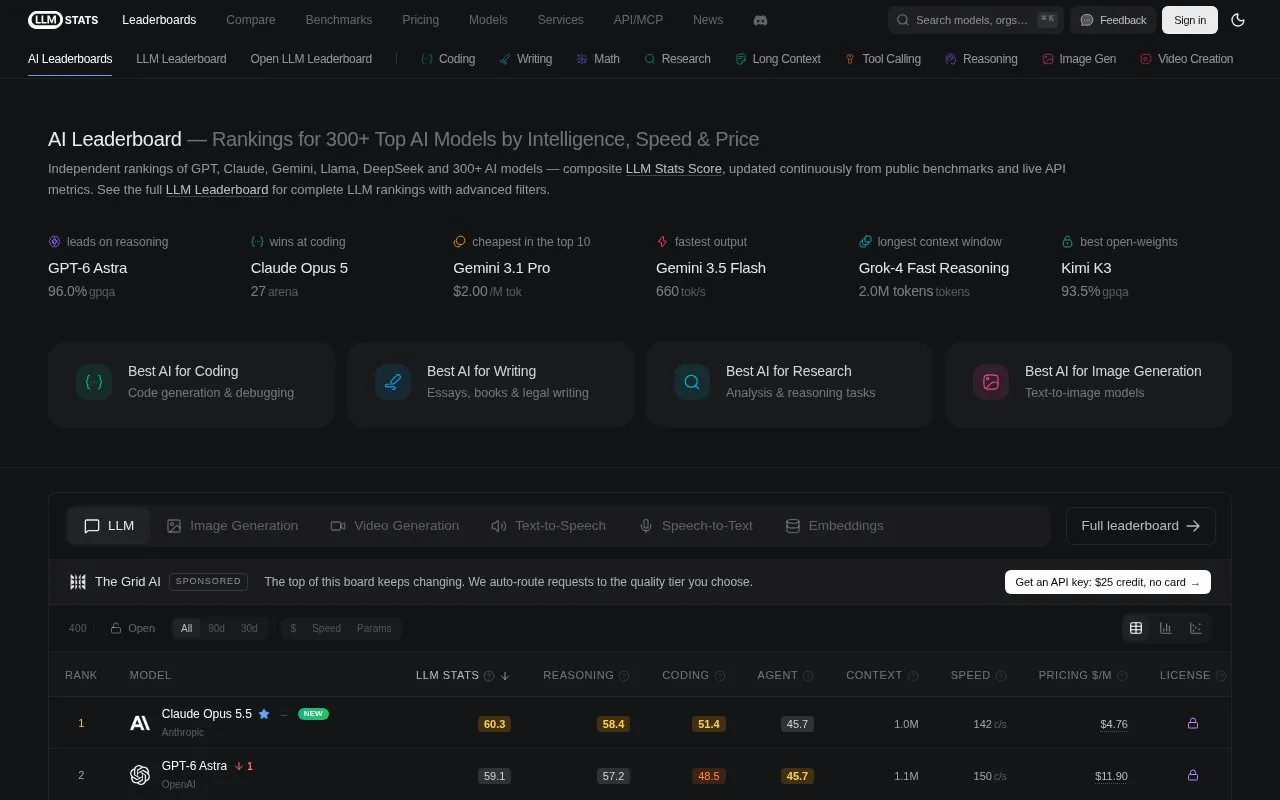Click the Sign in button

click(x=1190, y=20)
